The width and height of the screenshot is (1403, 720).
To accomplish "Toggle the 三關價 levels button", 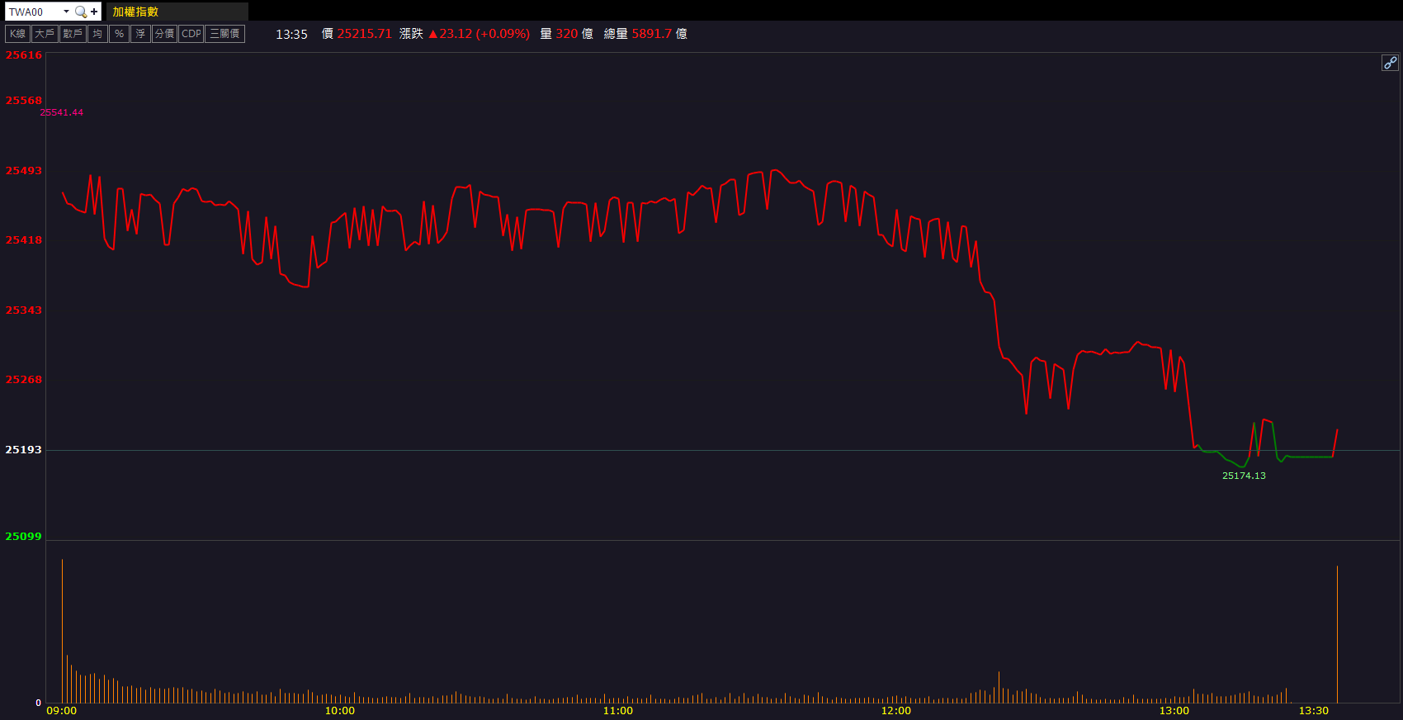I will pos(225,34).
